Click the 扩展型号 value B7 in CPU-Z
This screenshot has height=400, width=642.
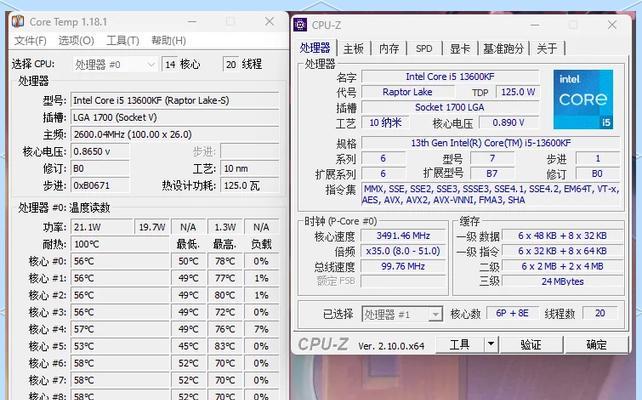[492, 174]
